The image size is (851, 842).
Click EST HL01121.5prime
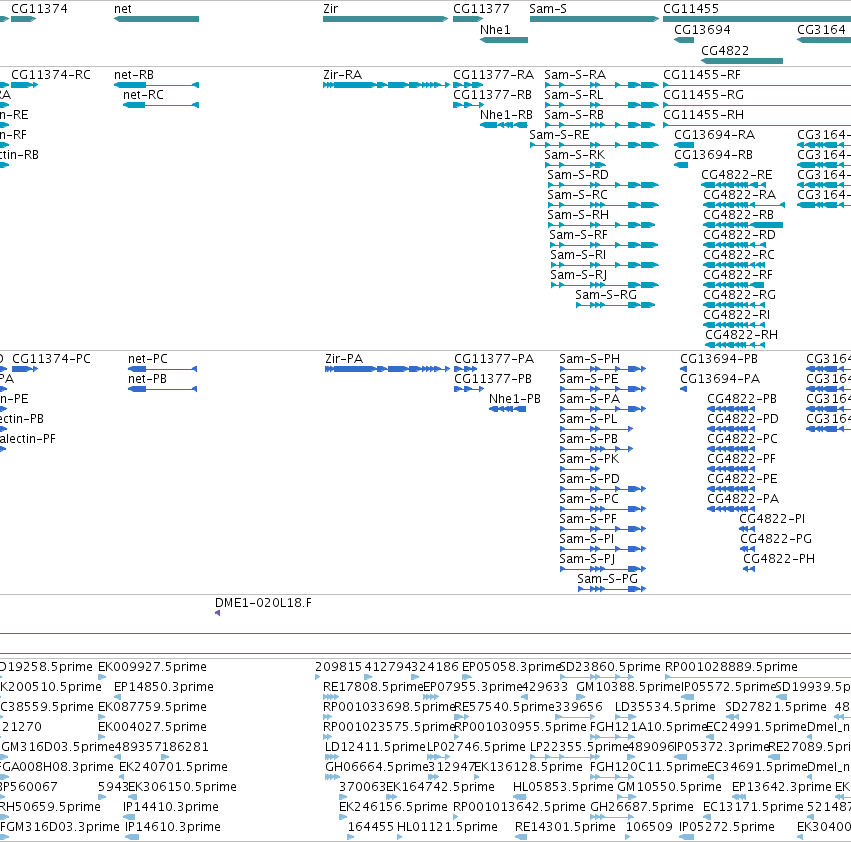point(400,837)
